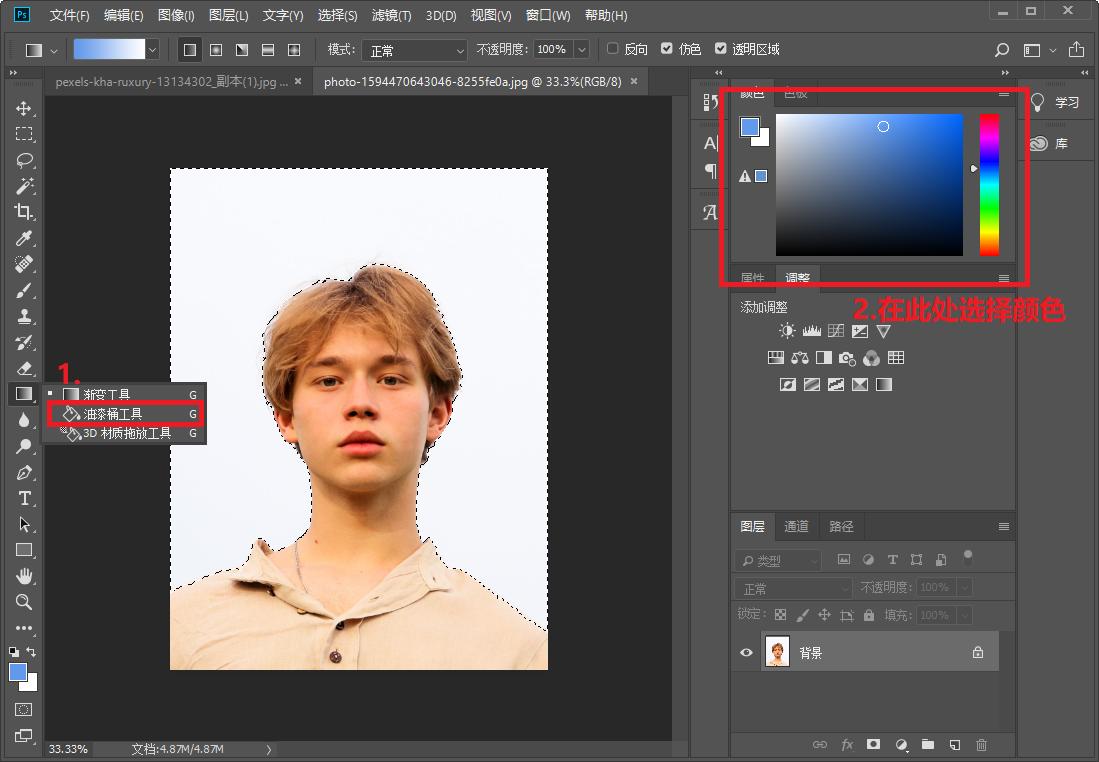Viewport: 1099px width, 762px height.
Task: Hide the 背景 layer via eye icon
Action: (746, 653)
